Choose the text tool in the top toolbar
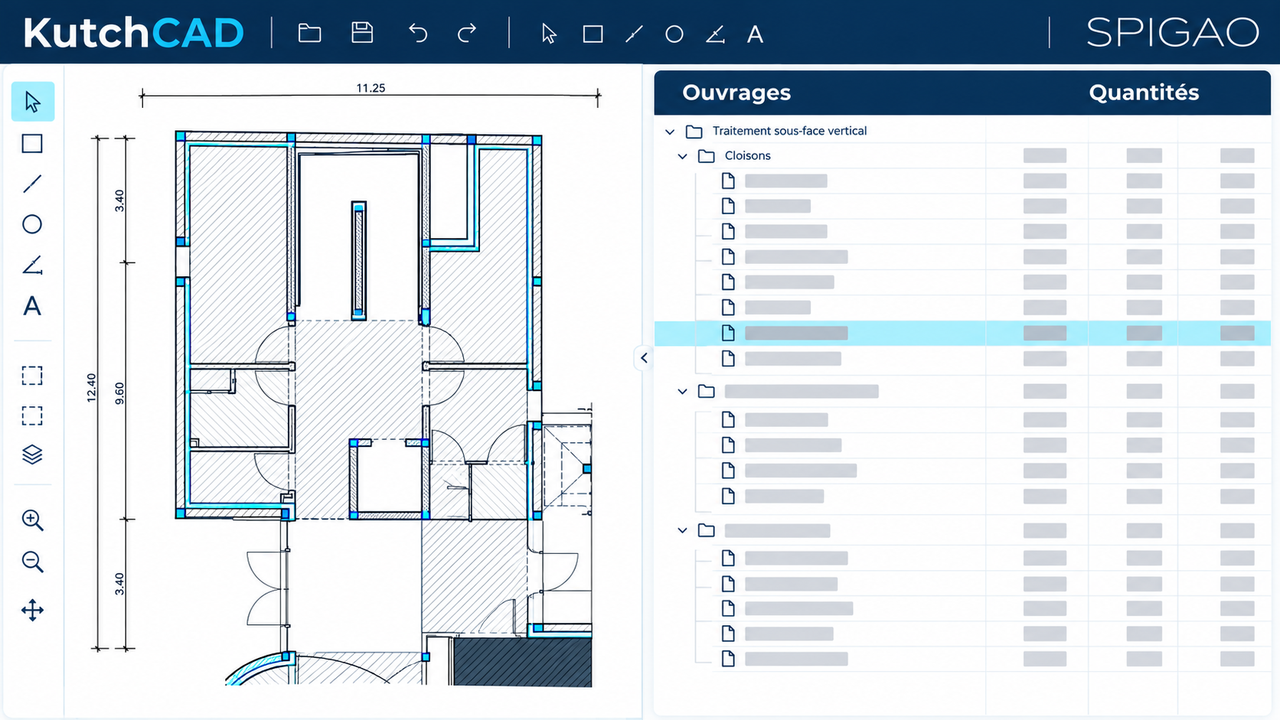The image size is (1280, 720). coord(755,34)
